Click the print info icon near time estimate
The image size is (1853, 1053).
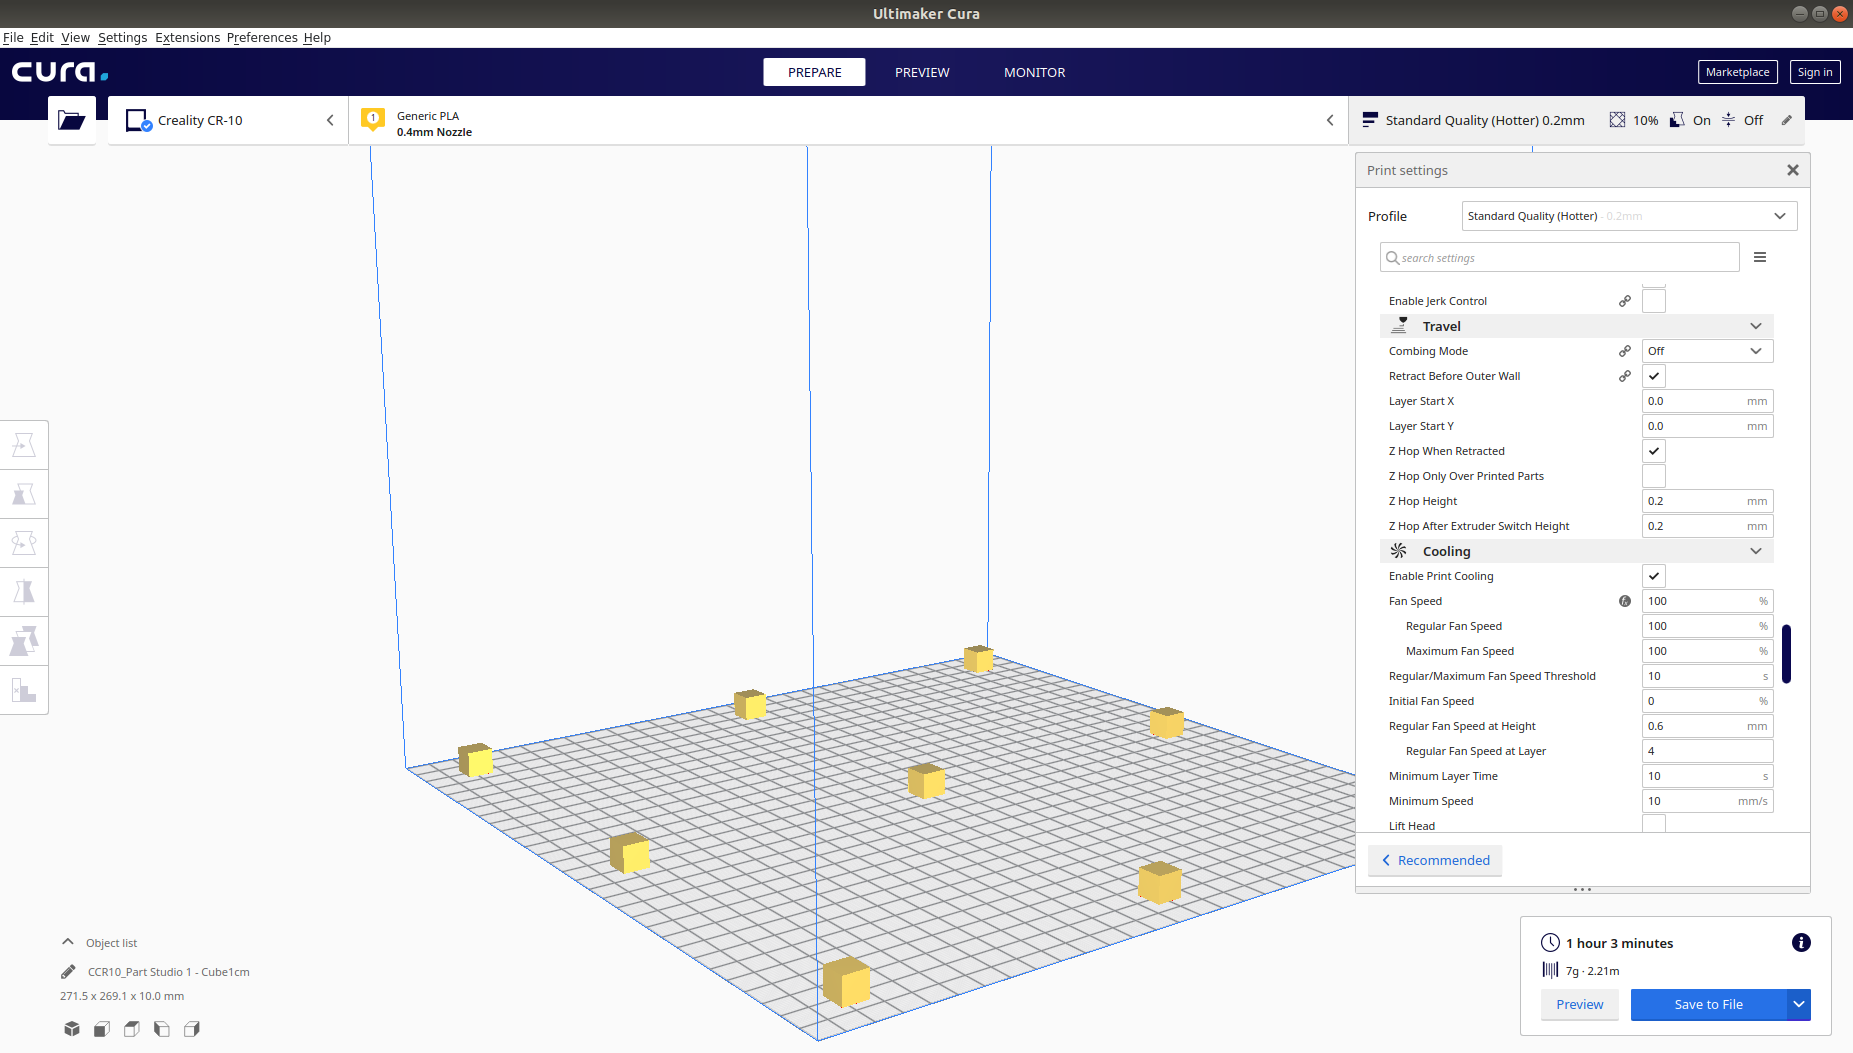click(x=1801, y=943)
